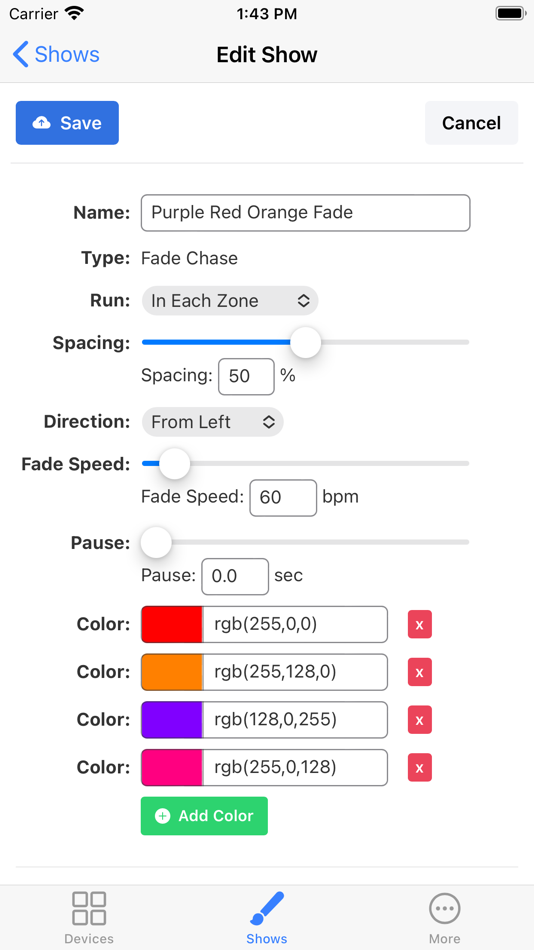Click the Save button with cloud icon
Image resolution: width=534 pixels, height=950 pixels.
pos(67,123)
